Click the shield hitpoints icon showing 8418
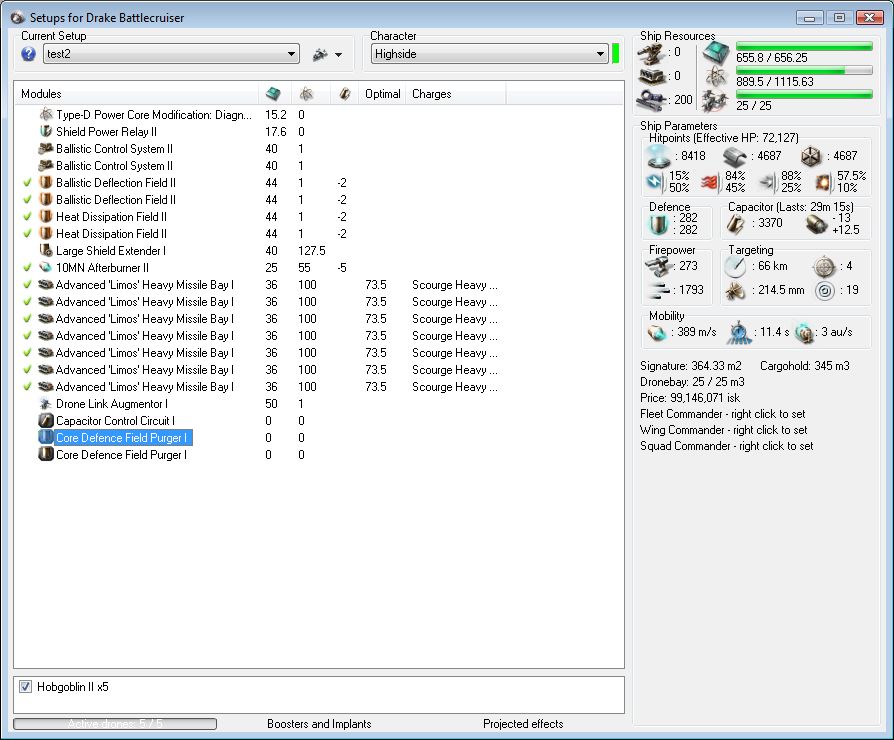This screenshot has height=740, width=894. click(659, 156)
